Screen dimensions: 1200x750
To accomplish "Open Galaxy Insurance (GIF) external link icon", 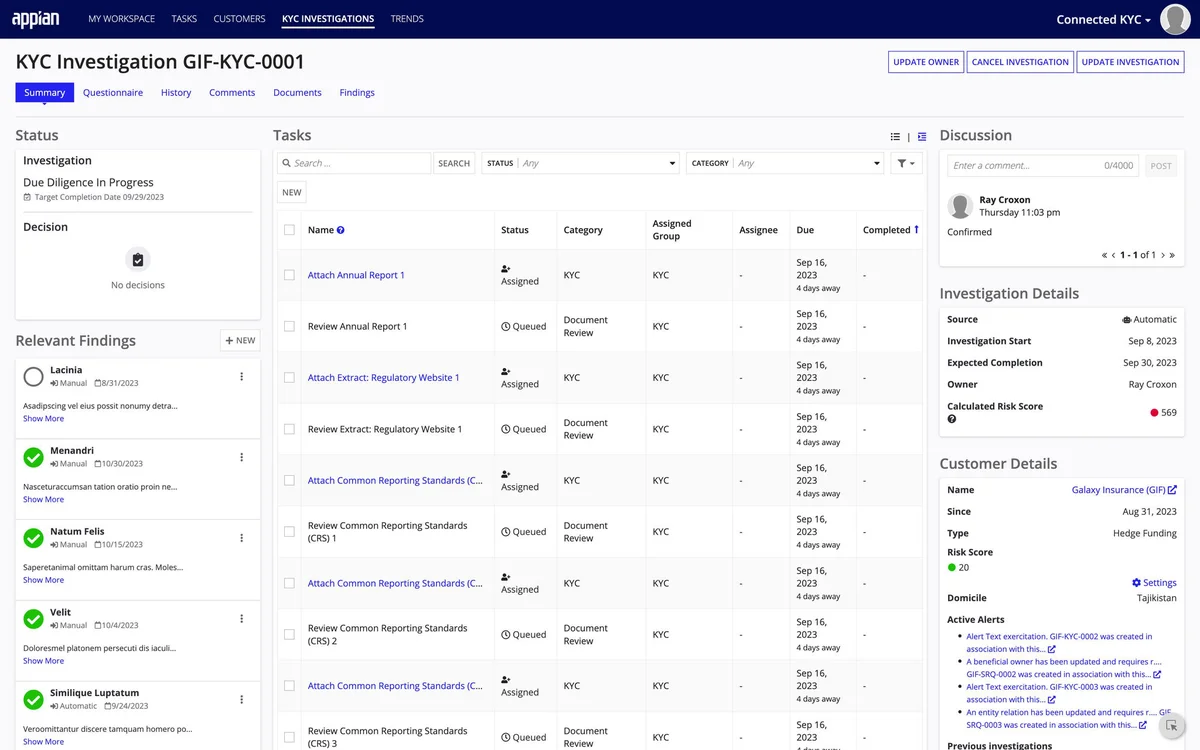I will click(1172, 490).
